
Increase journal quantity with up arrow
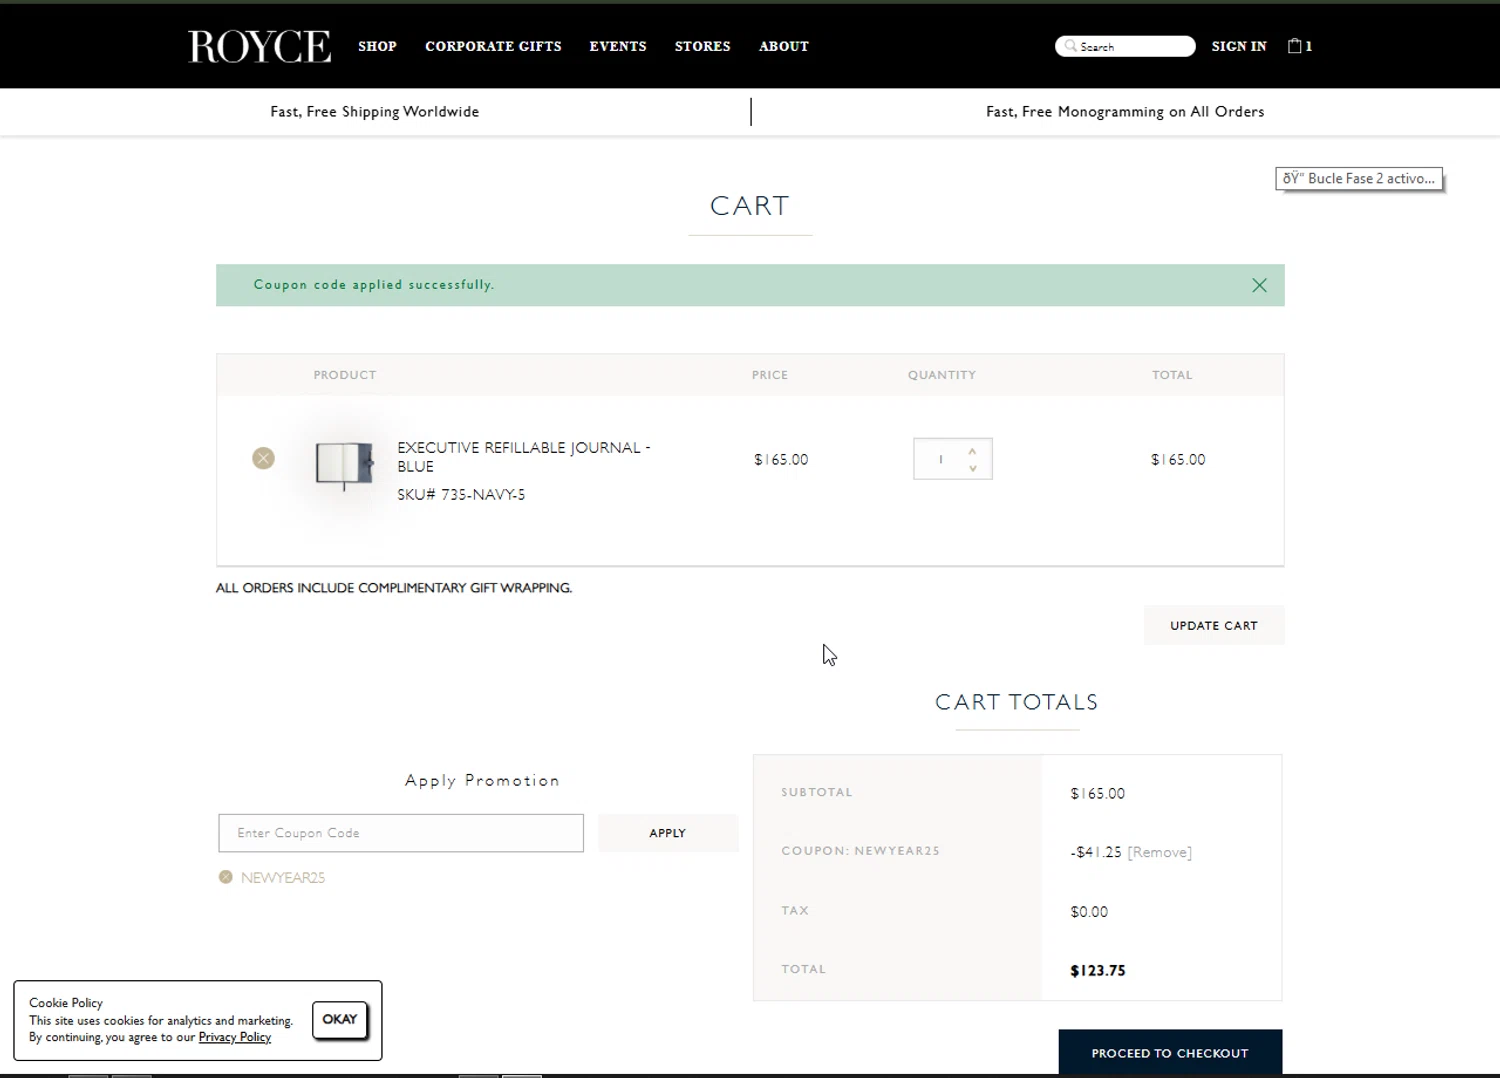[972, 451]
